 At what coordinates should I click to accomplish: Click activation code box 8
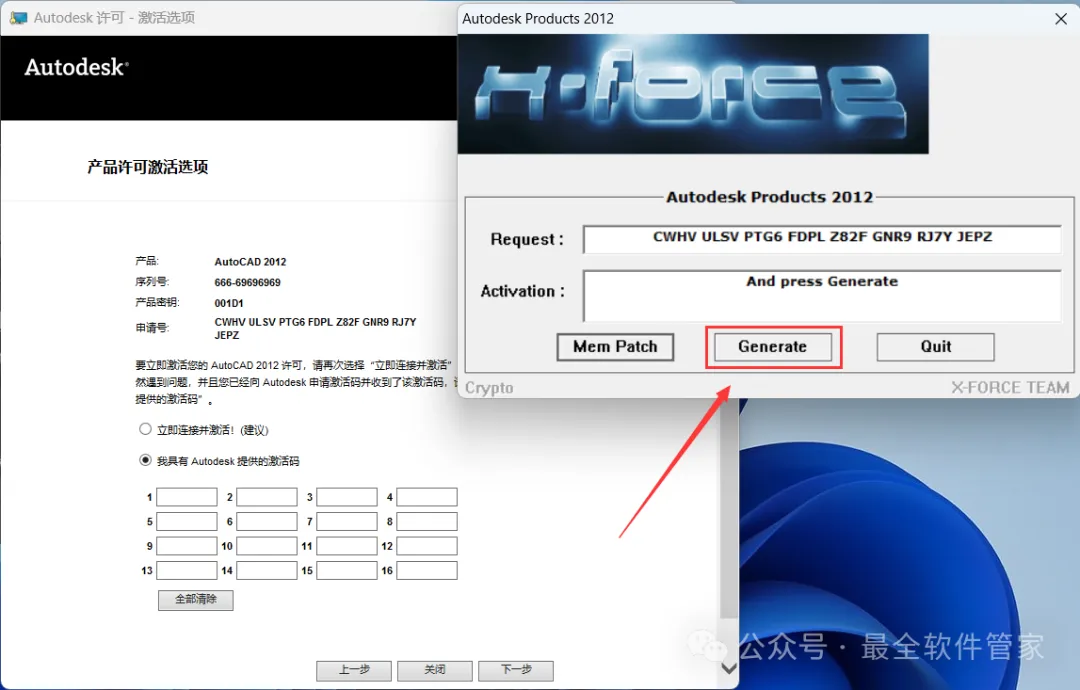point(426,521)
